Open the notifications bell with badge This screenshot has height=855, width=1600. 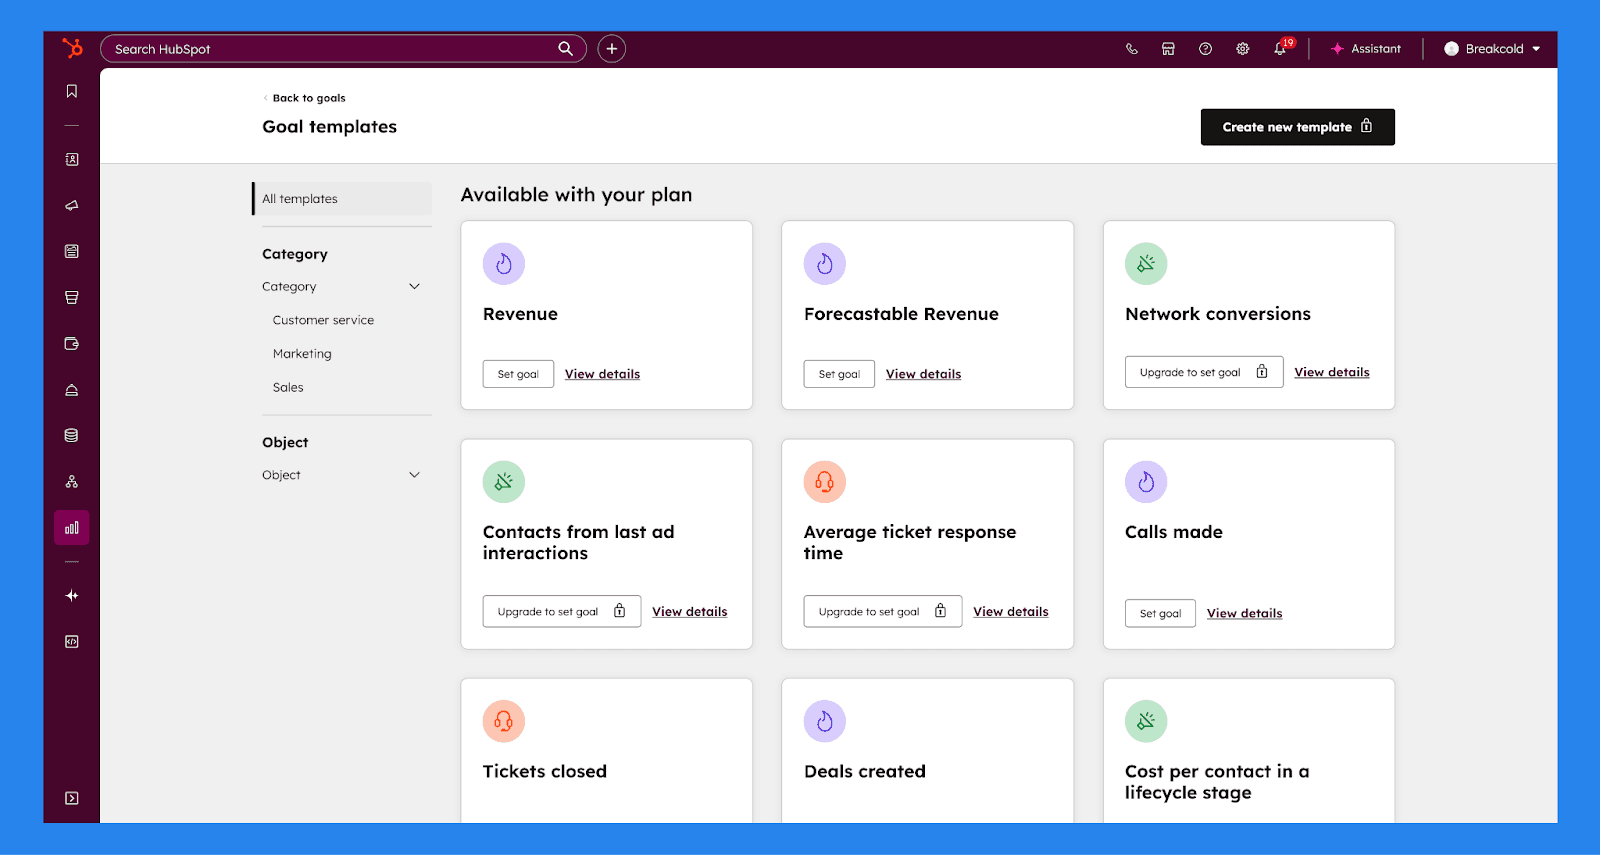coord(1281,48)
